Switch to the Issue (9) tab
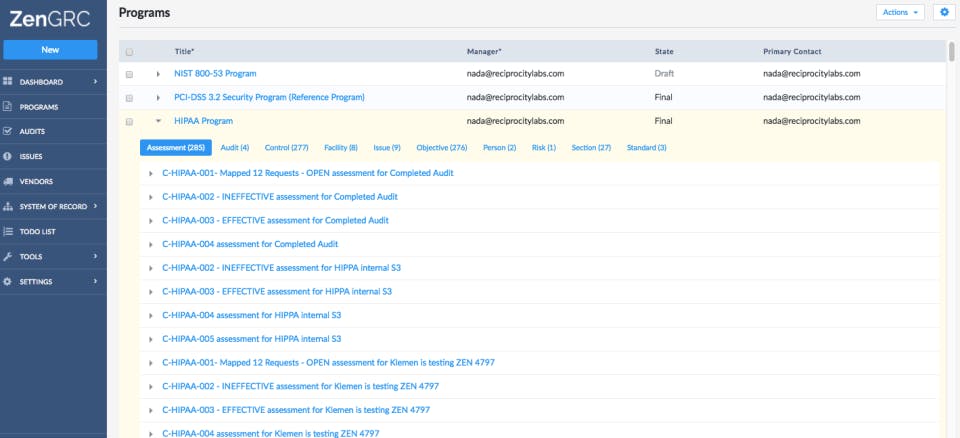This screenshot has width=960, height=438. tap(387, 148)
